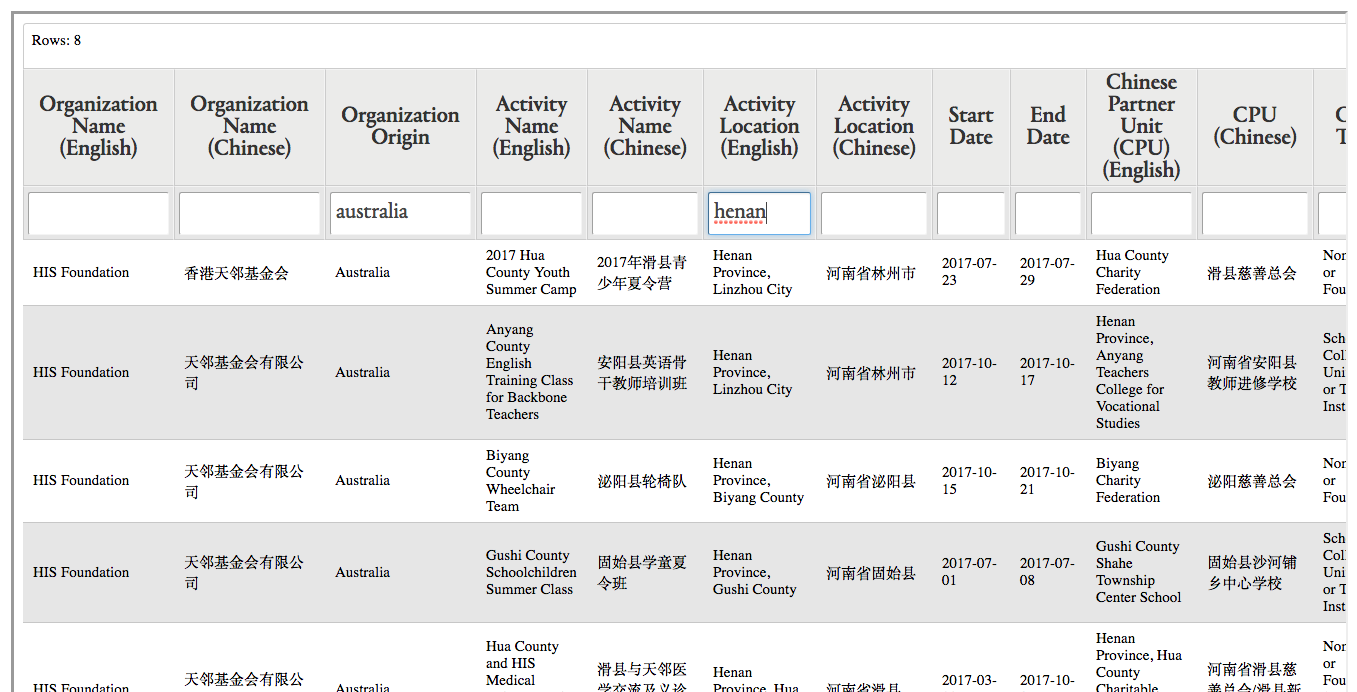Focus the Organization Name (English) filter box
The width and height of the screenshot is (1357, 692).
[98, 213]
